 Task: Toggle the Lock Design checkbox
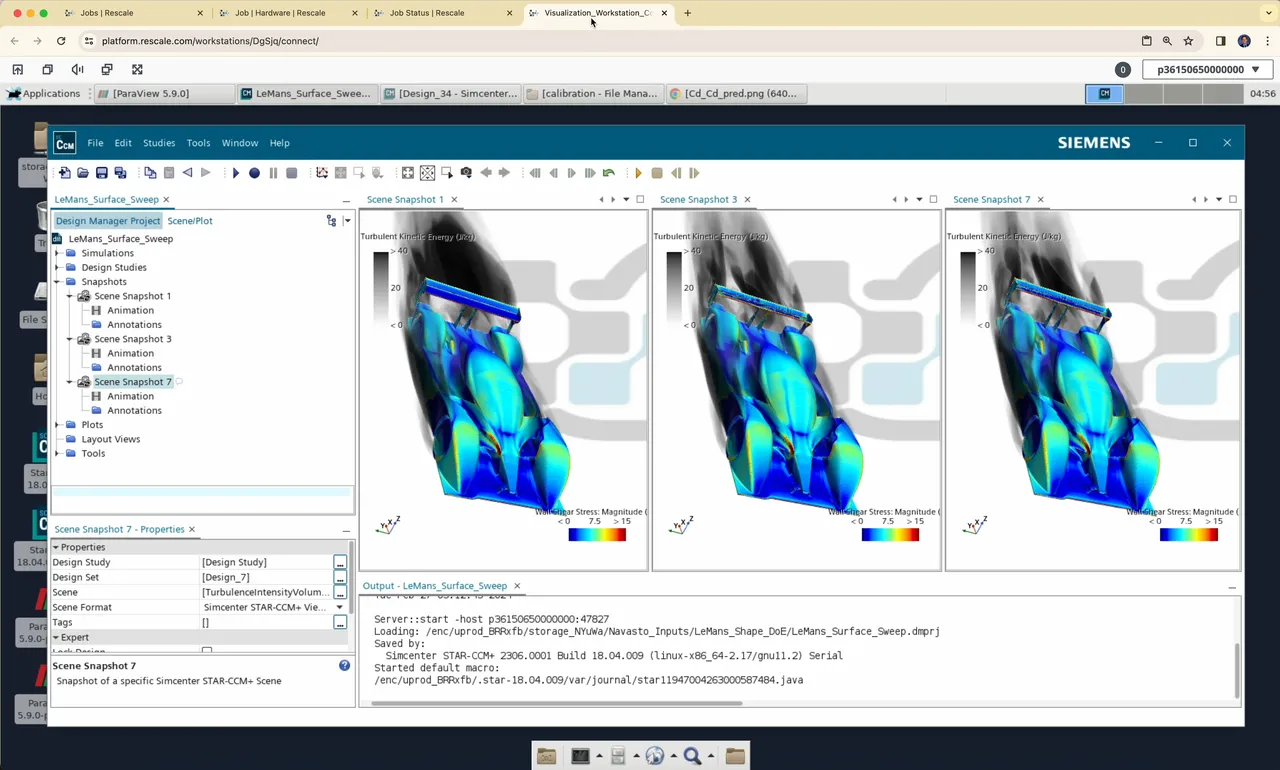pos(207,651)
